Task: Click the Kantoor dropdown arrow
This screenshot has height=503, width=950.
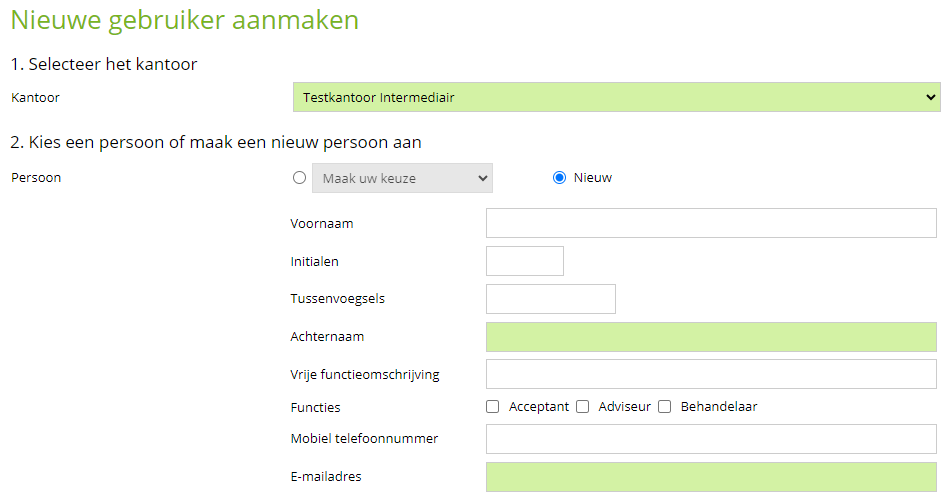Action: [931, 97]
